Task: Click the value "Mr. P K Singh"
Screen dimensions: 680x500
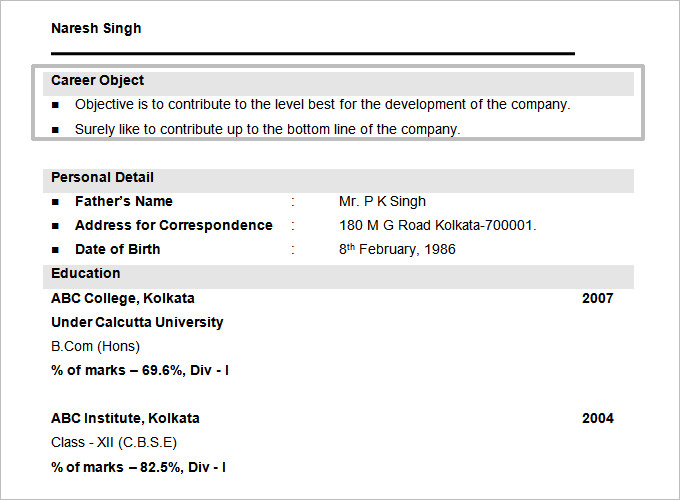Action: click(x=382, y=201)
